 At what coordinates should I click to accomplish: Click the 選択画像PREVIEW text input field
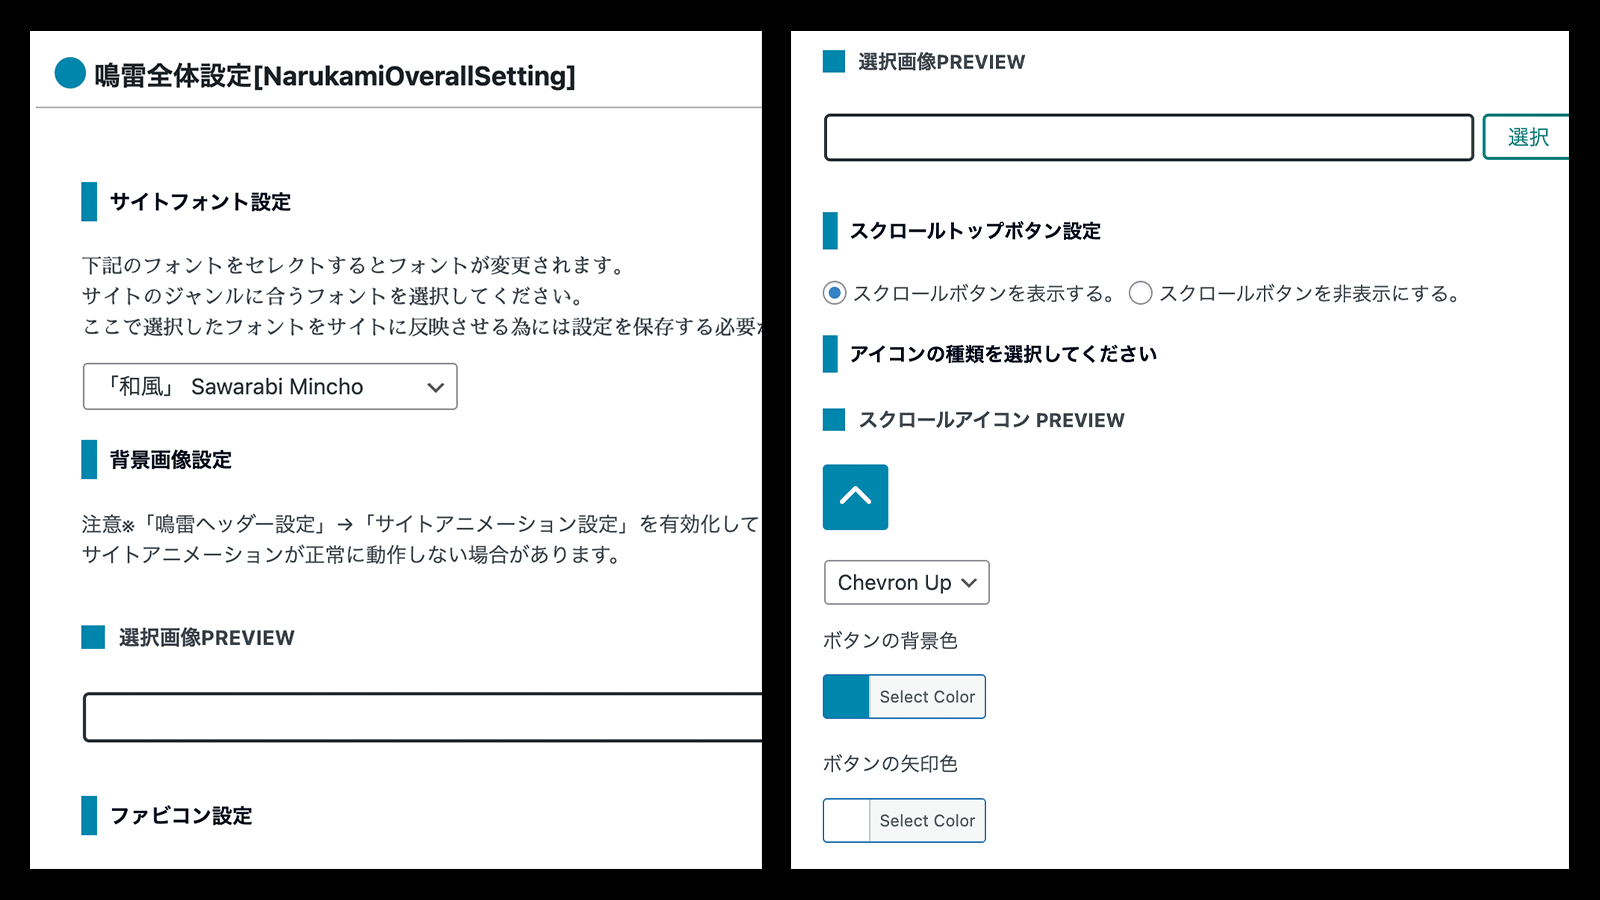point(1148,137)
